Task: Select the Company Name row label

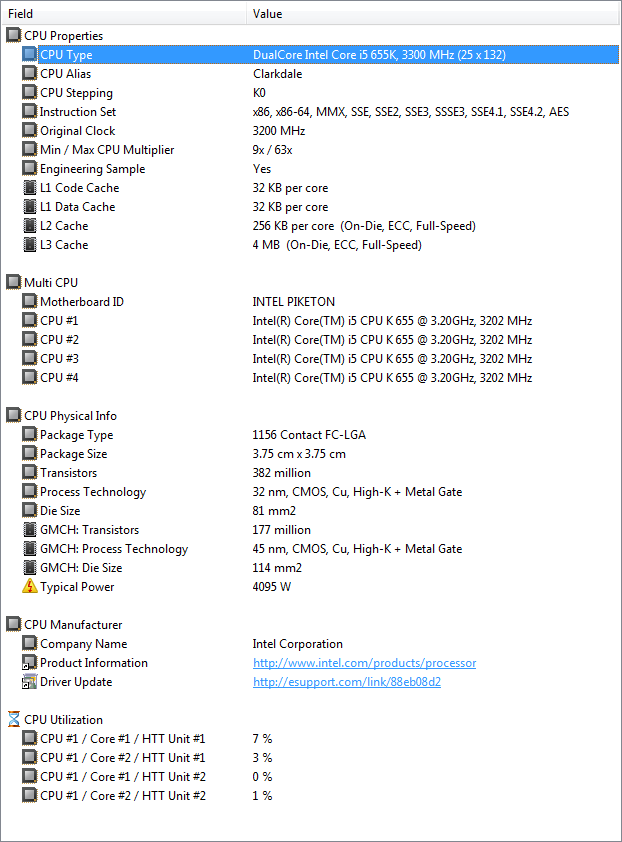Action: (x=83, y=644)
